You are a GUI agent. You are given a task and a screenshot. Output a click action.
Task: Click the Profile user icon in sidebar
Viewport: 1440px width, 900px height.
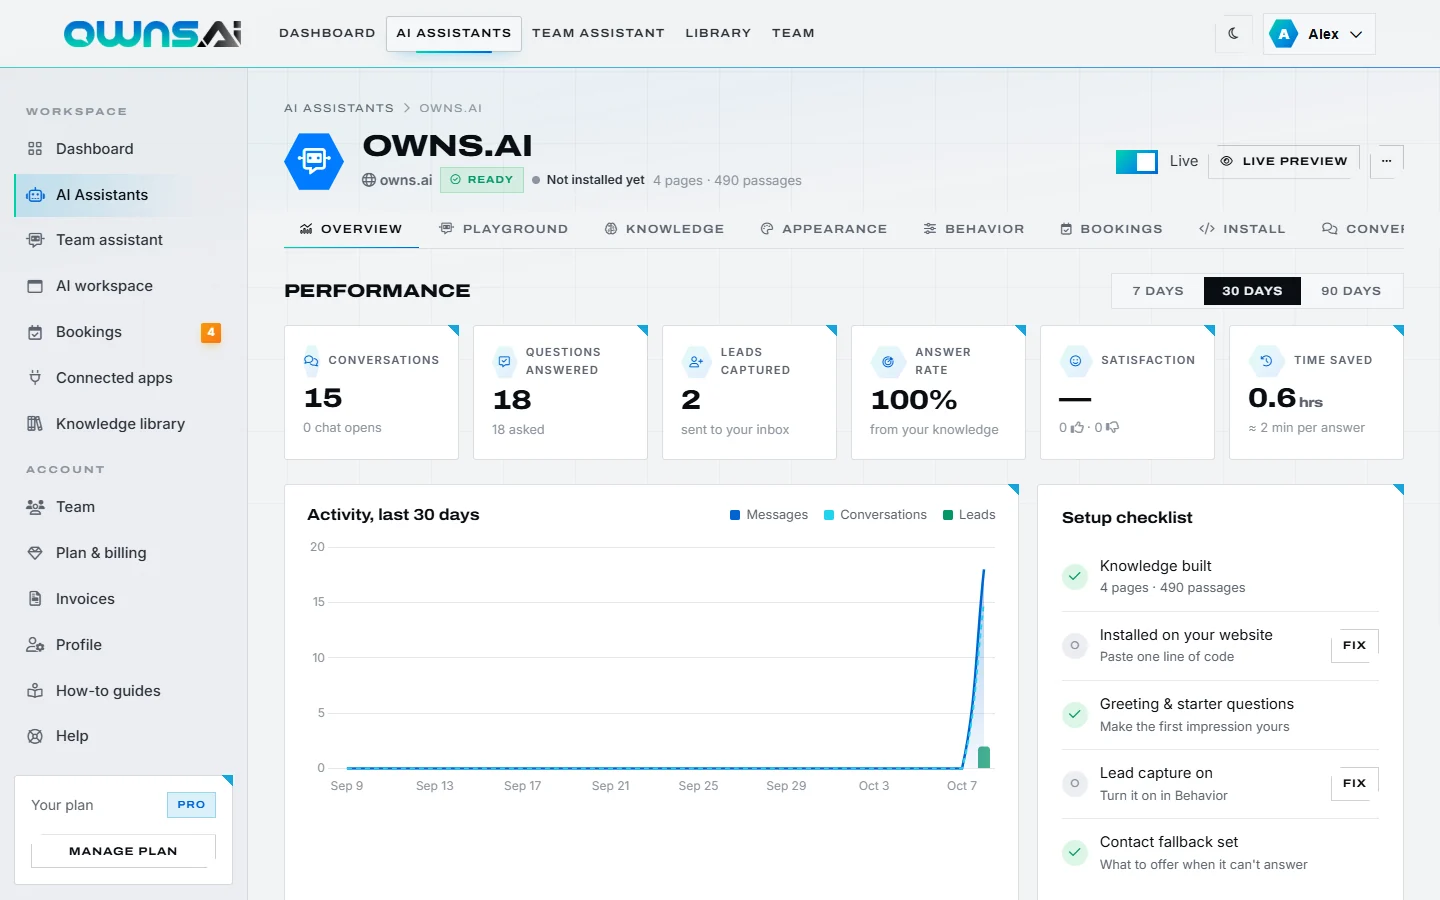pyautogui.click(x=35, y=645)
